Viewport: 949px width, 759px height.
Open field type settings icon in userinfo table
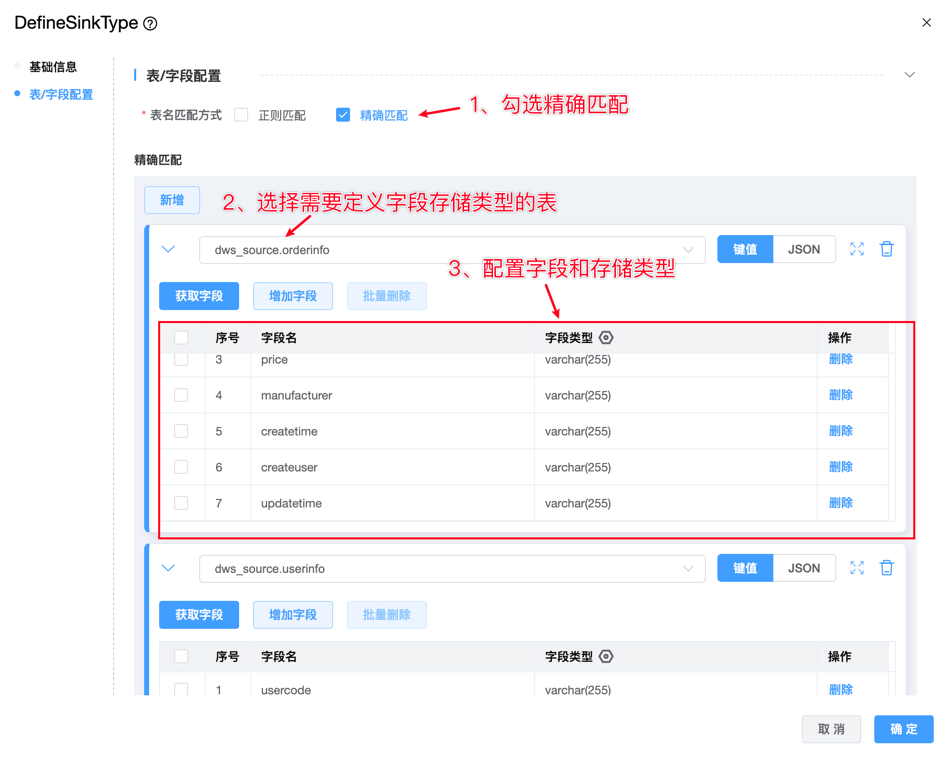(x=606, y=657)
